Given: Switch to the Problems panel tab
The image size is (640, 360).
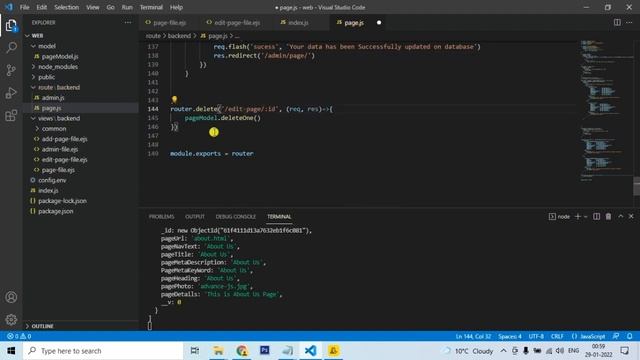Looking at the screenshot, I should click(x=161, y=217).
